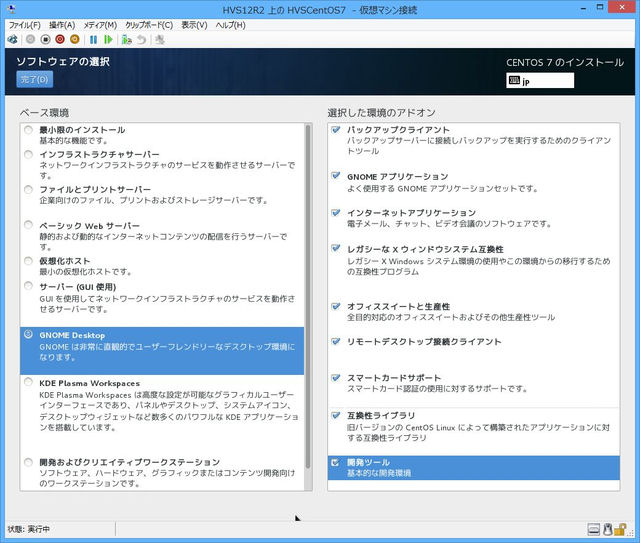Minimize the VM connection window
Screen dimensions: 640x543
tap(584, 8)
